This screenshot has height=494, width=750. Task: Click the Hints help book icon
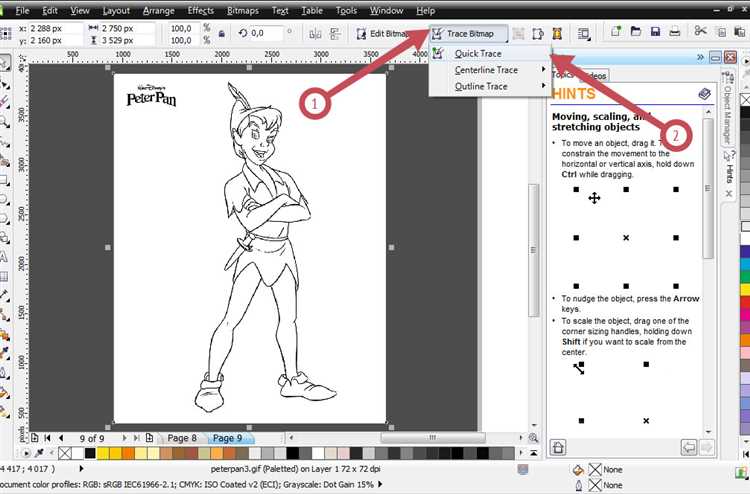704,94
